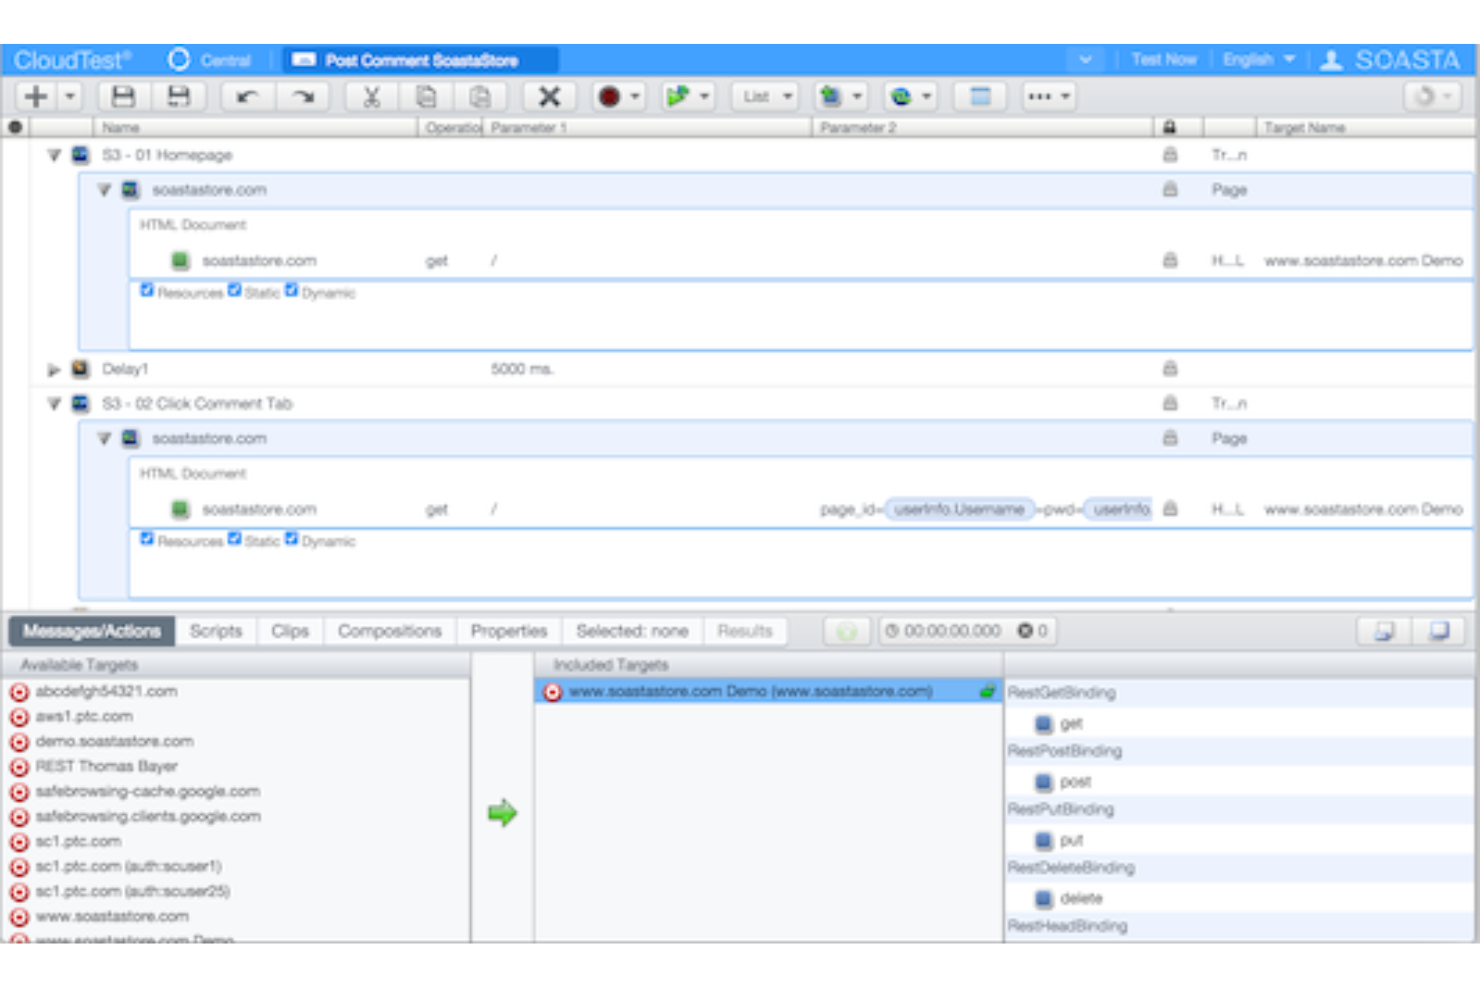This screenshot has height=987, width=1480.
Task: Open the dropdown arrow next to the plus button
Action: click(x=70, y=97)
